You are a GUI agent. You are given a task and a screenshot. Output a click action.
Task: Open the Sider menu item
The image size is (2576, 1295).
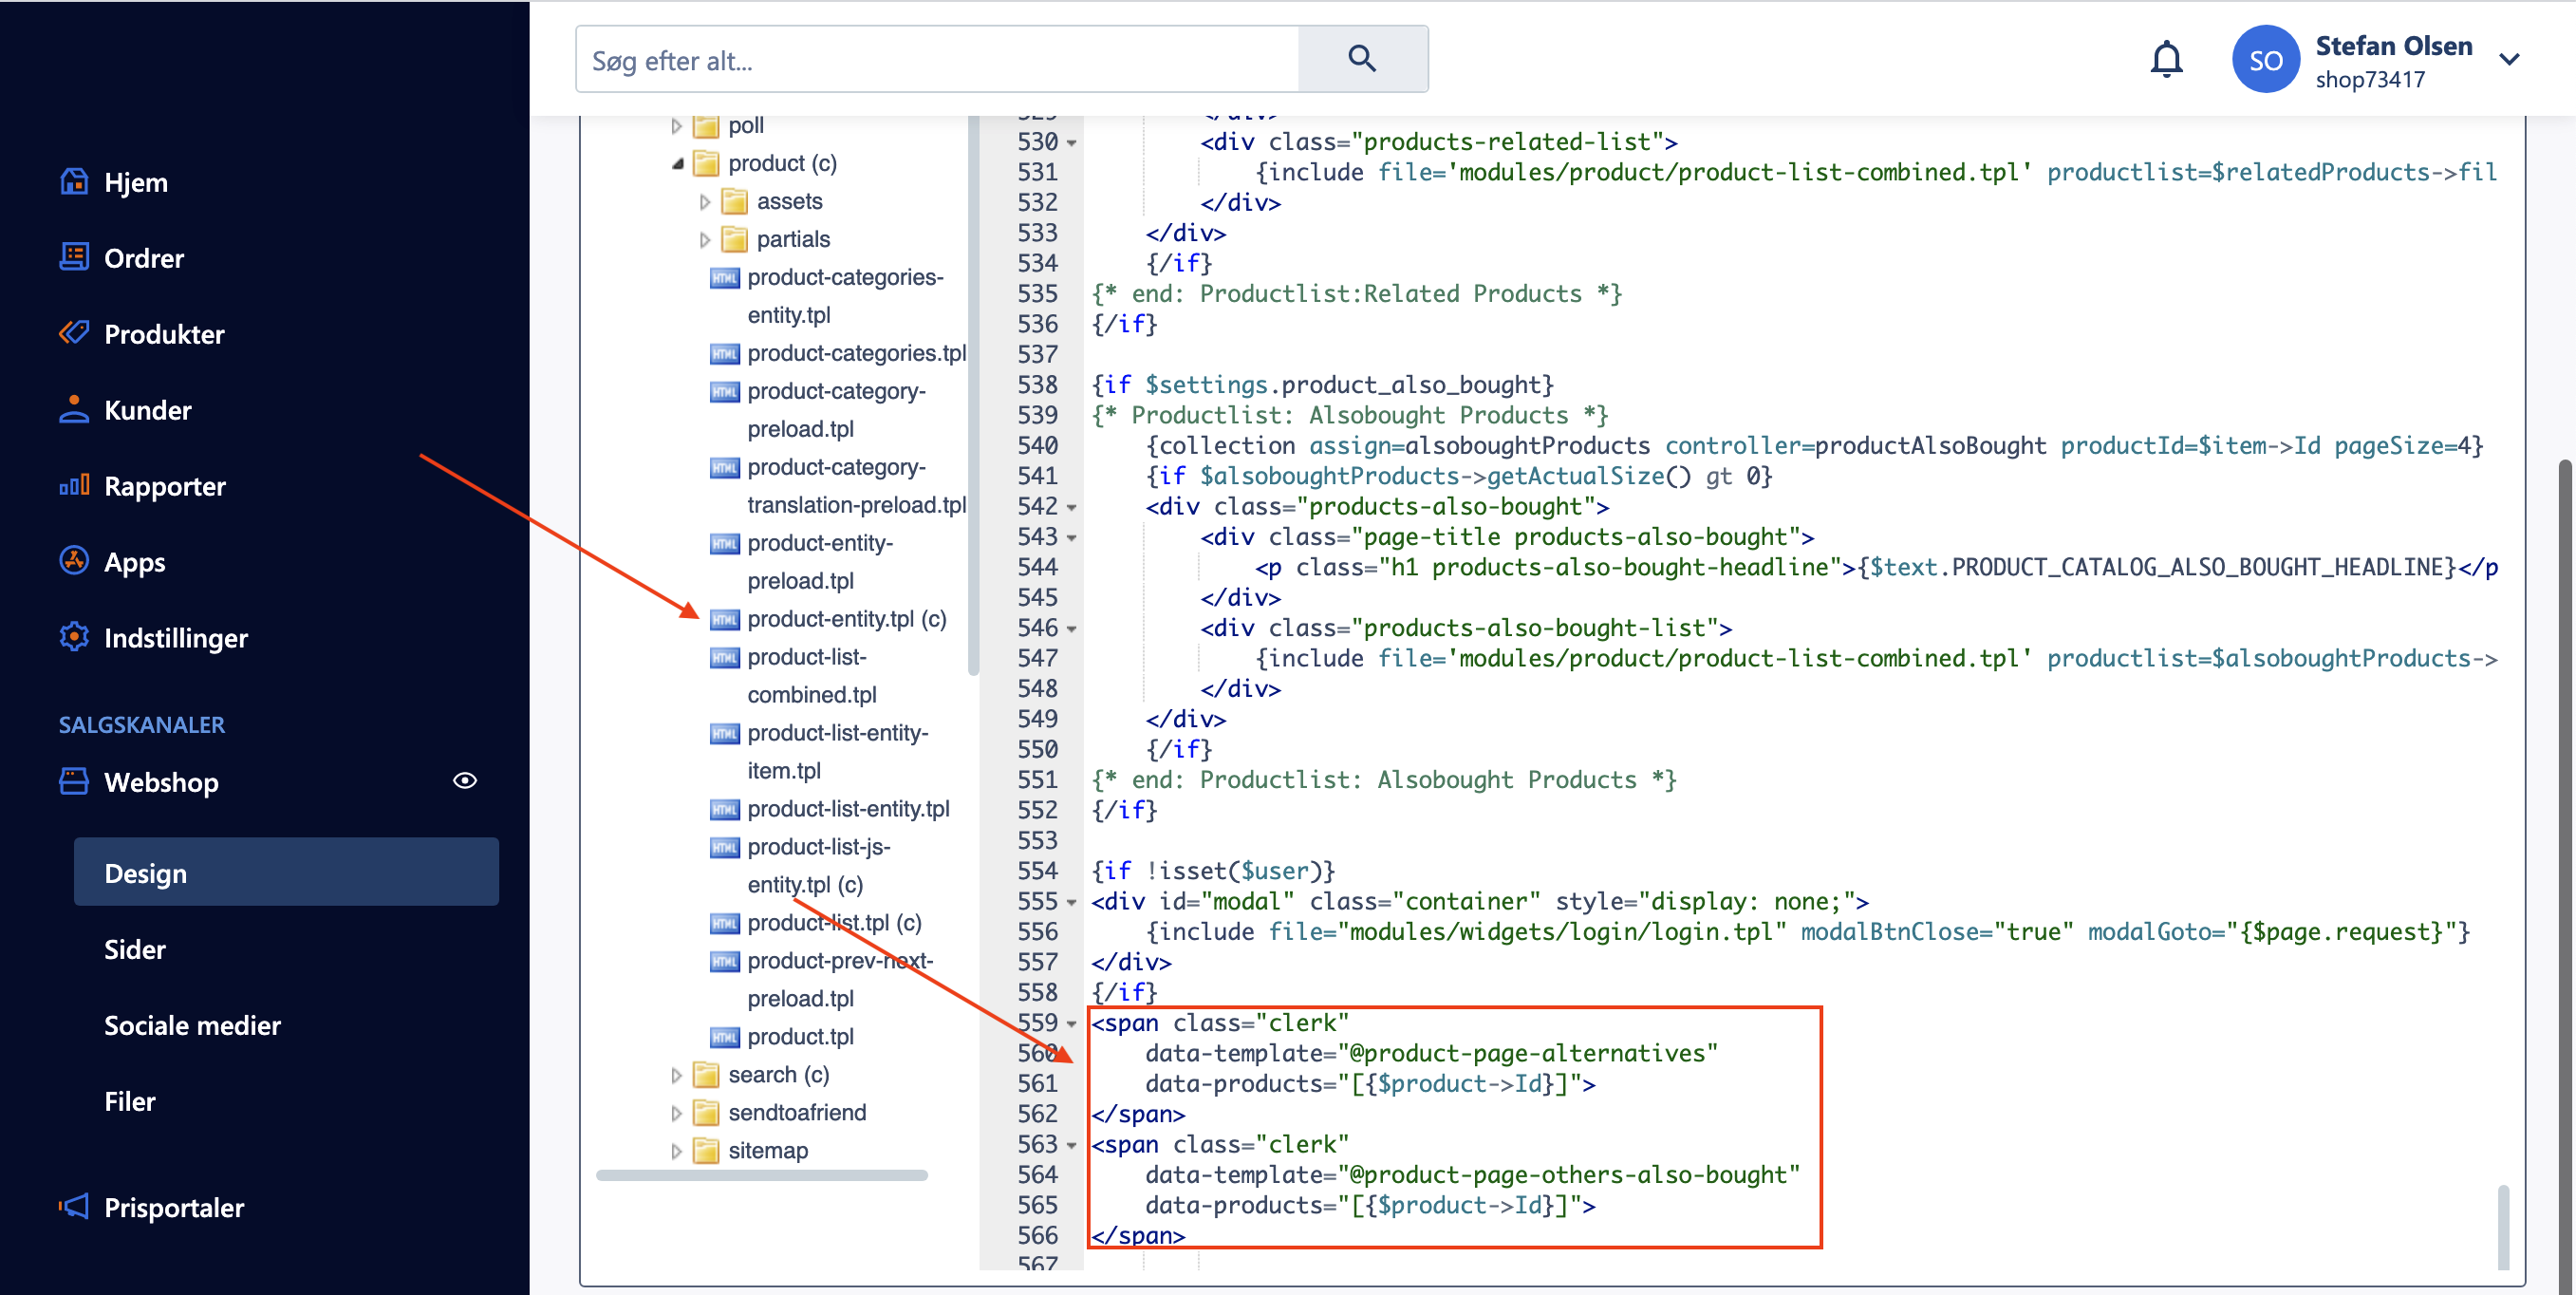[135, 949]
